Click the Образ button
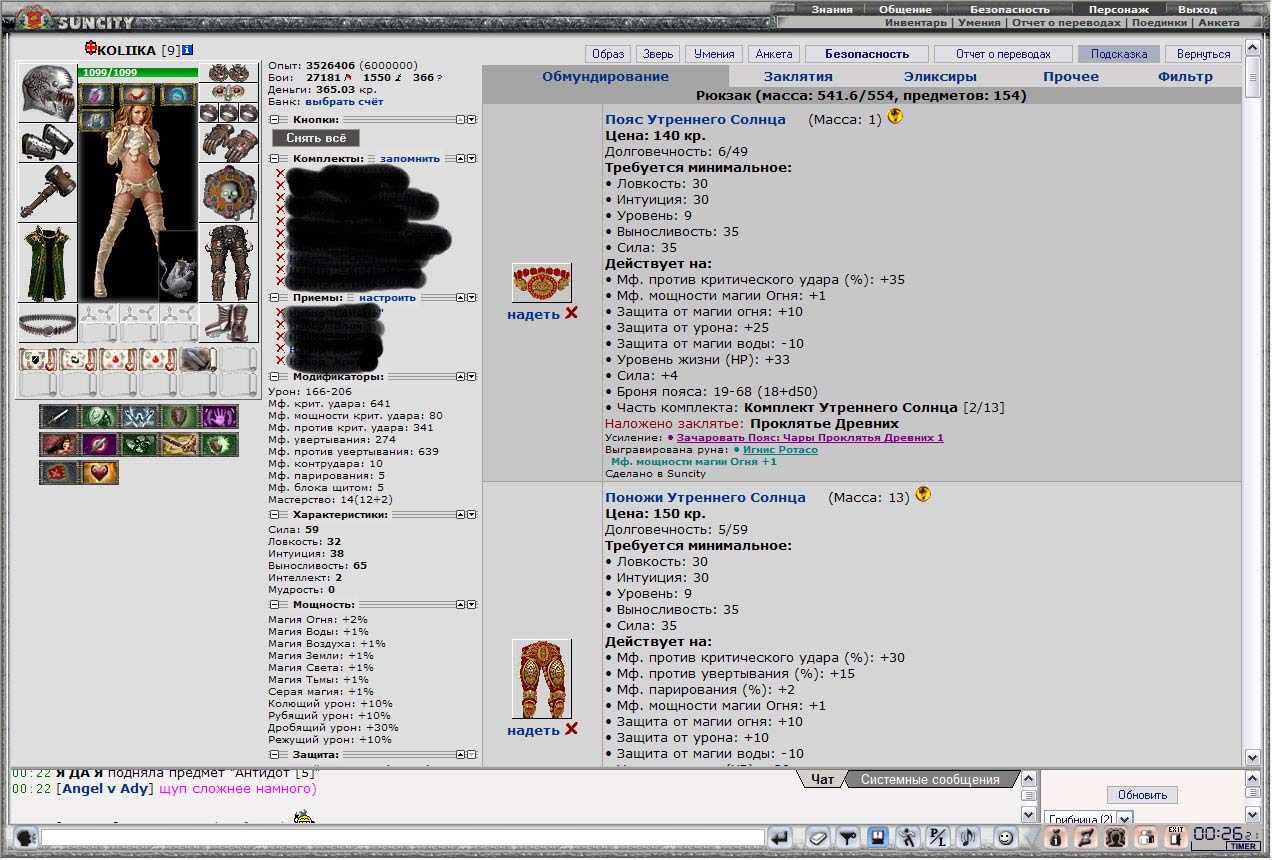The image size is (1272, 860). tap(608, 54)
